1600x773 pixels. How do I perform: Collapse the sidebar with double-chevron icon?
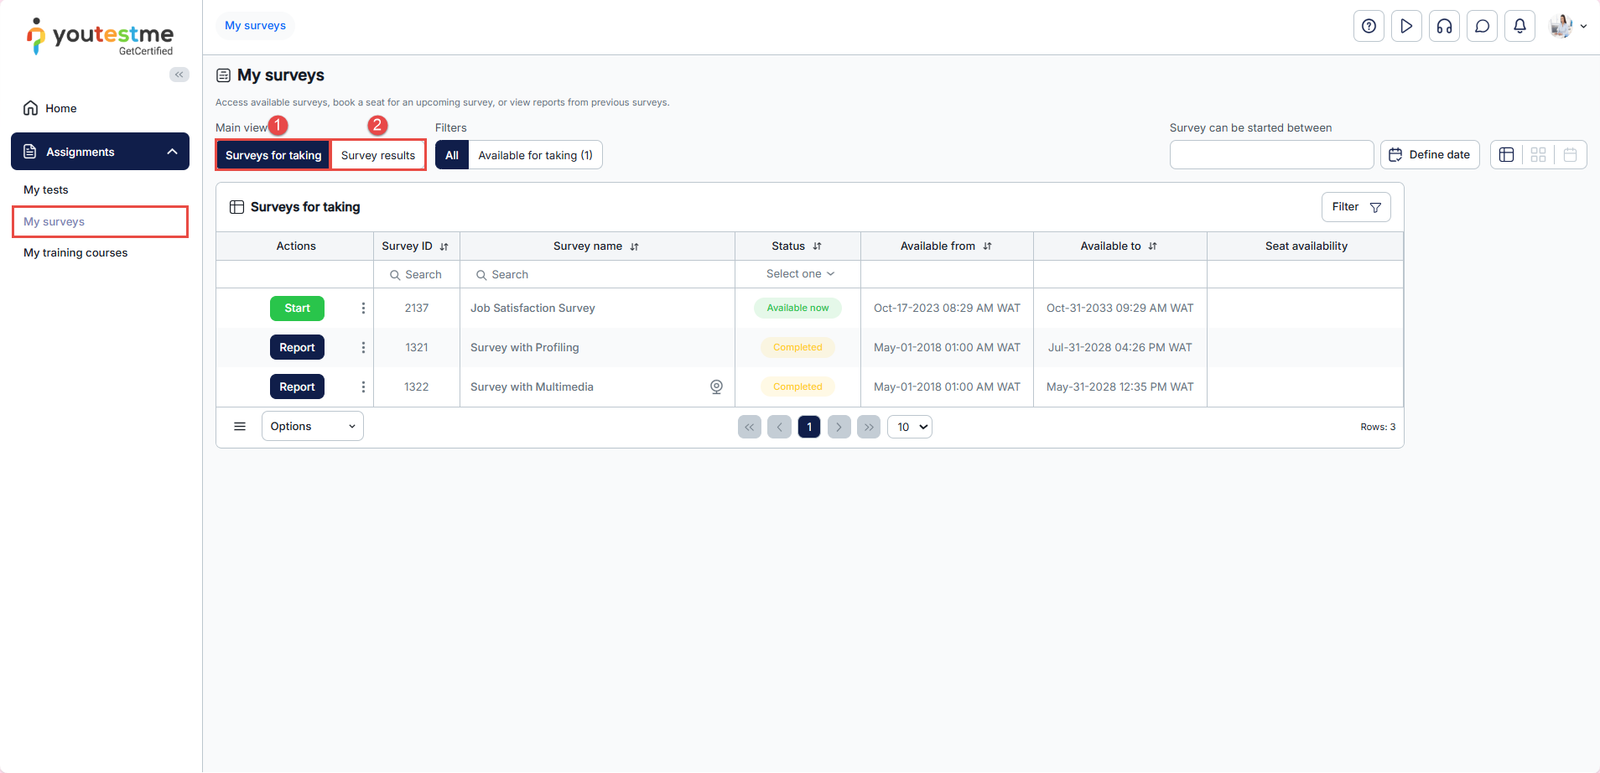pyautogui.click(x=179, y=75)
